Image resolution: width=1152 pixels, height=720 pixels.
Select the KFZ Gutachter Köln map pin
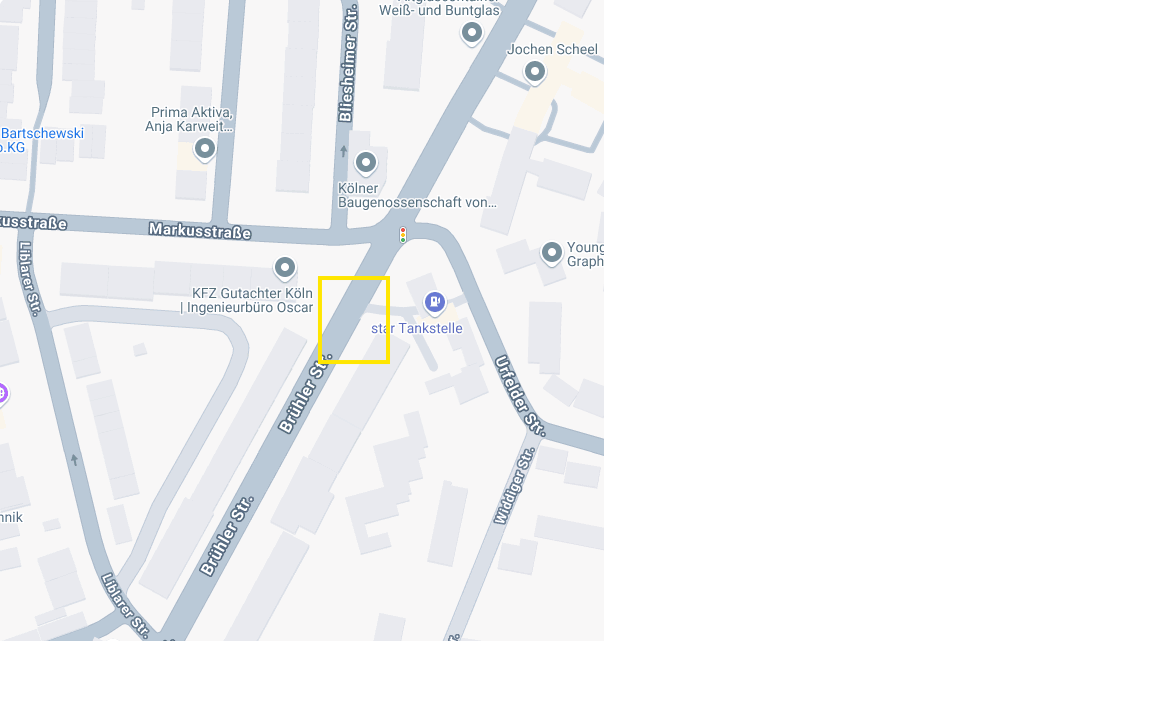(x=285, y=268)
